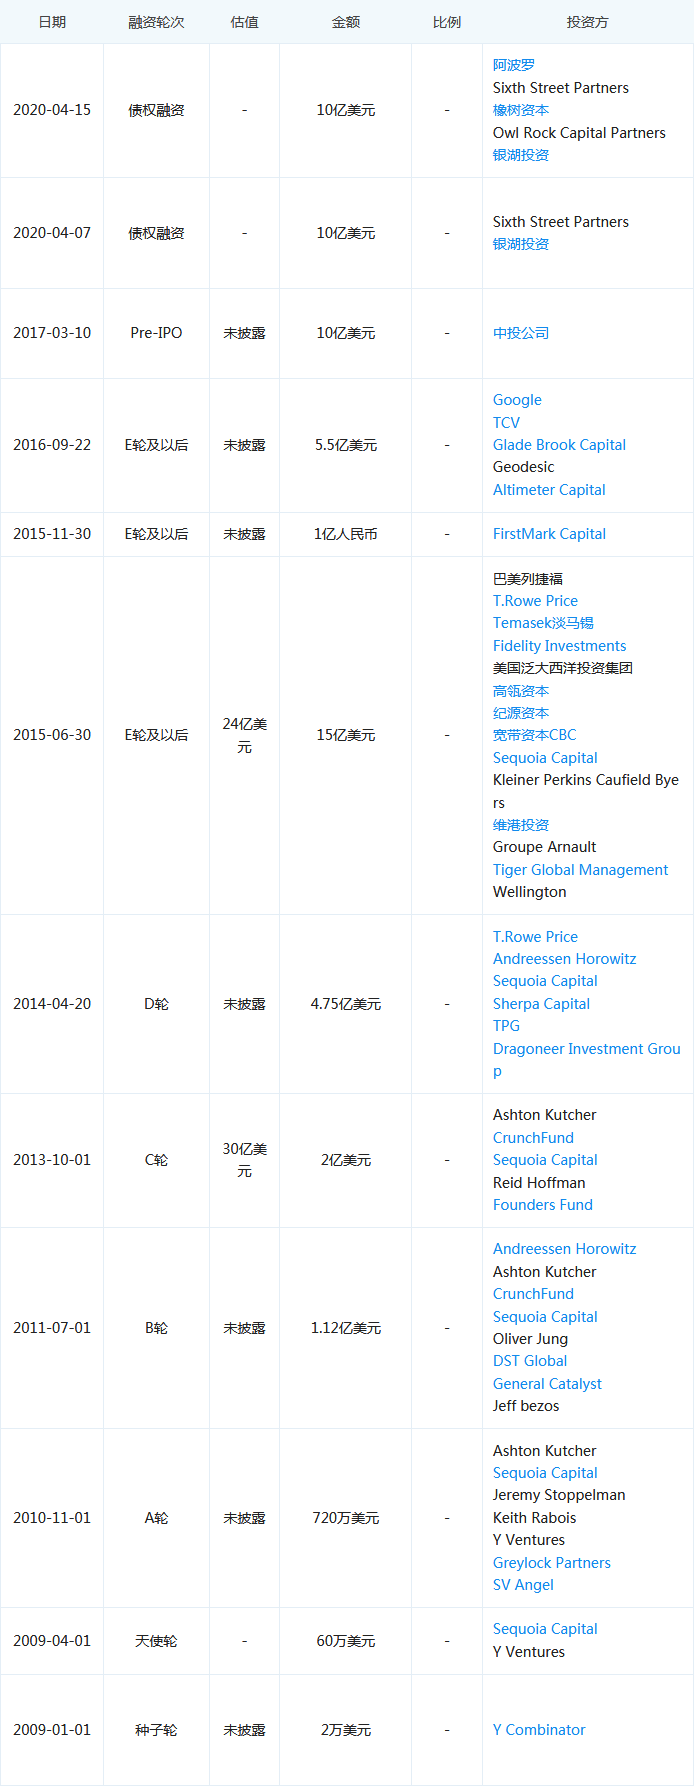Select the date 2009-01-01
The image size is (694, 1787).
coord(52,1730)
